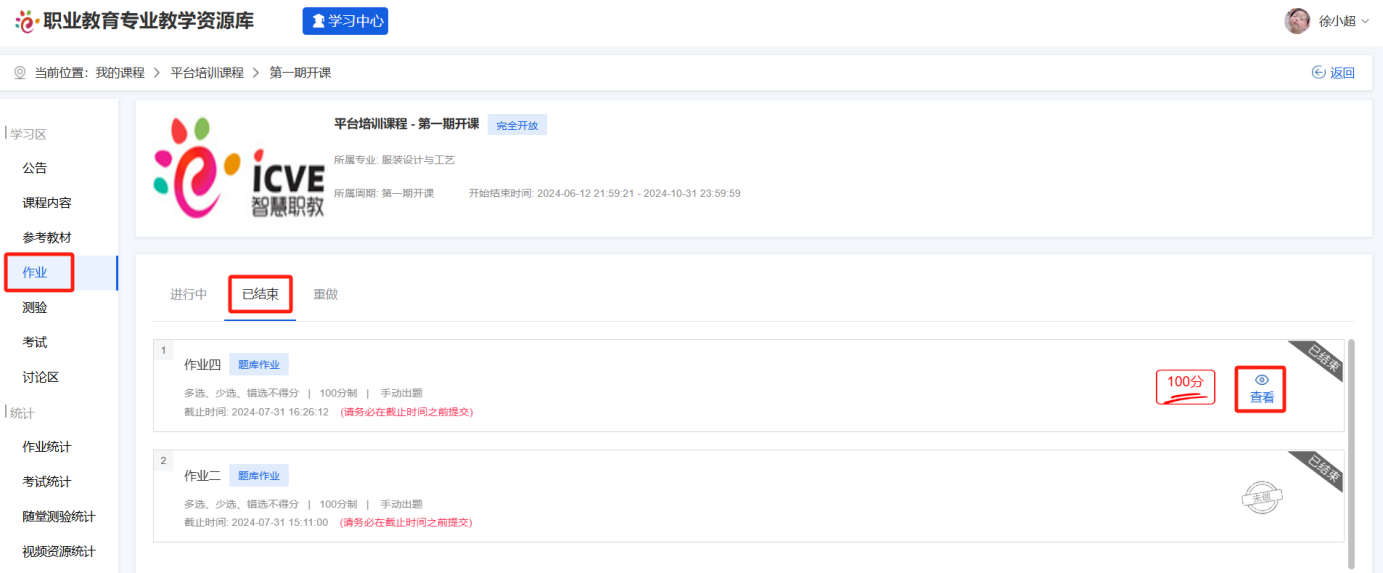Screen dimensions: 1383x573
Task: Click 职业教育专业教学资源库 site title
Action: tap(148, 20)
